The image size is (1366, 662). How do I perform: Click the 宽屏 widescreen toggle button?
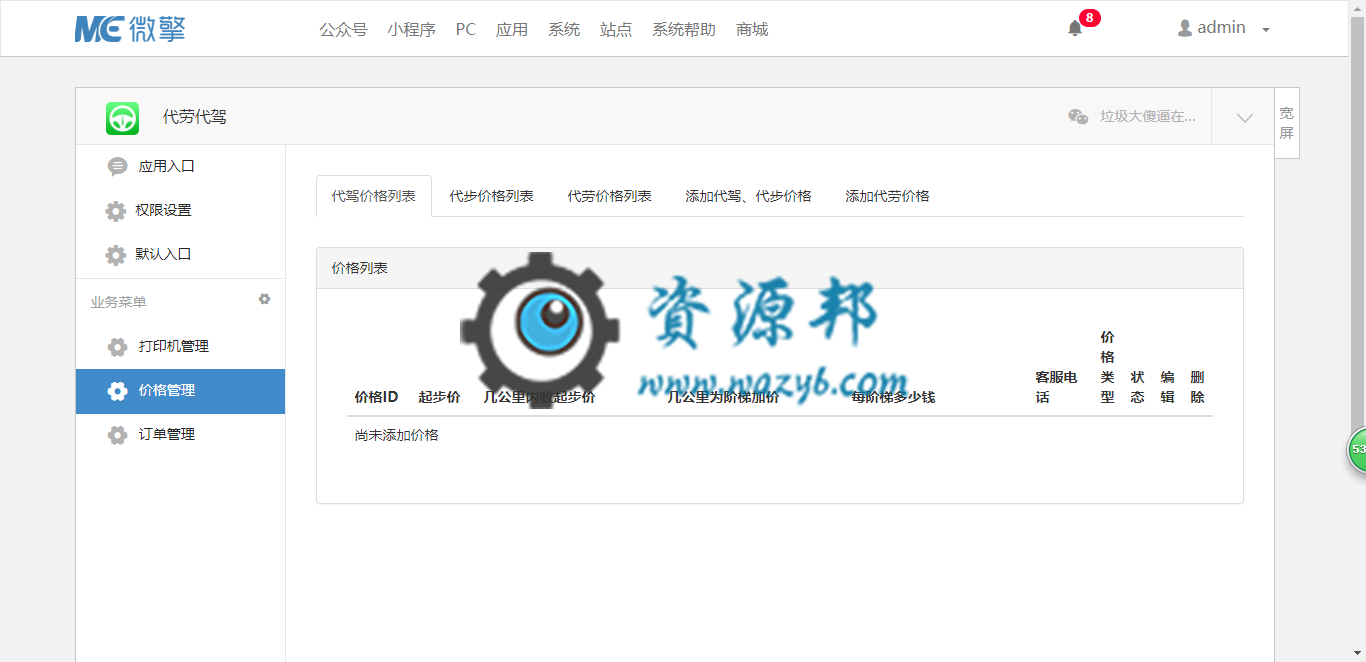pos(1287,123)
